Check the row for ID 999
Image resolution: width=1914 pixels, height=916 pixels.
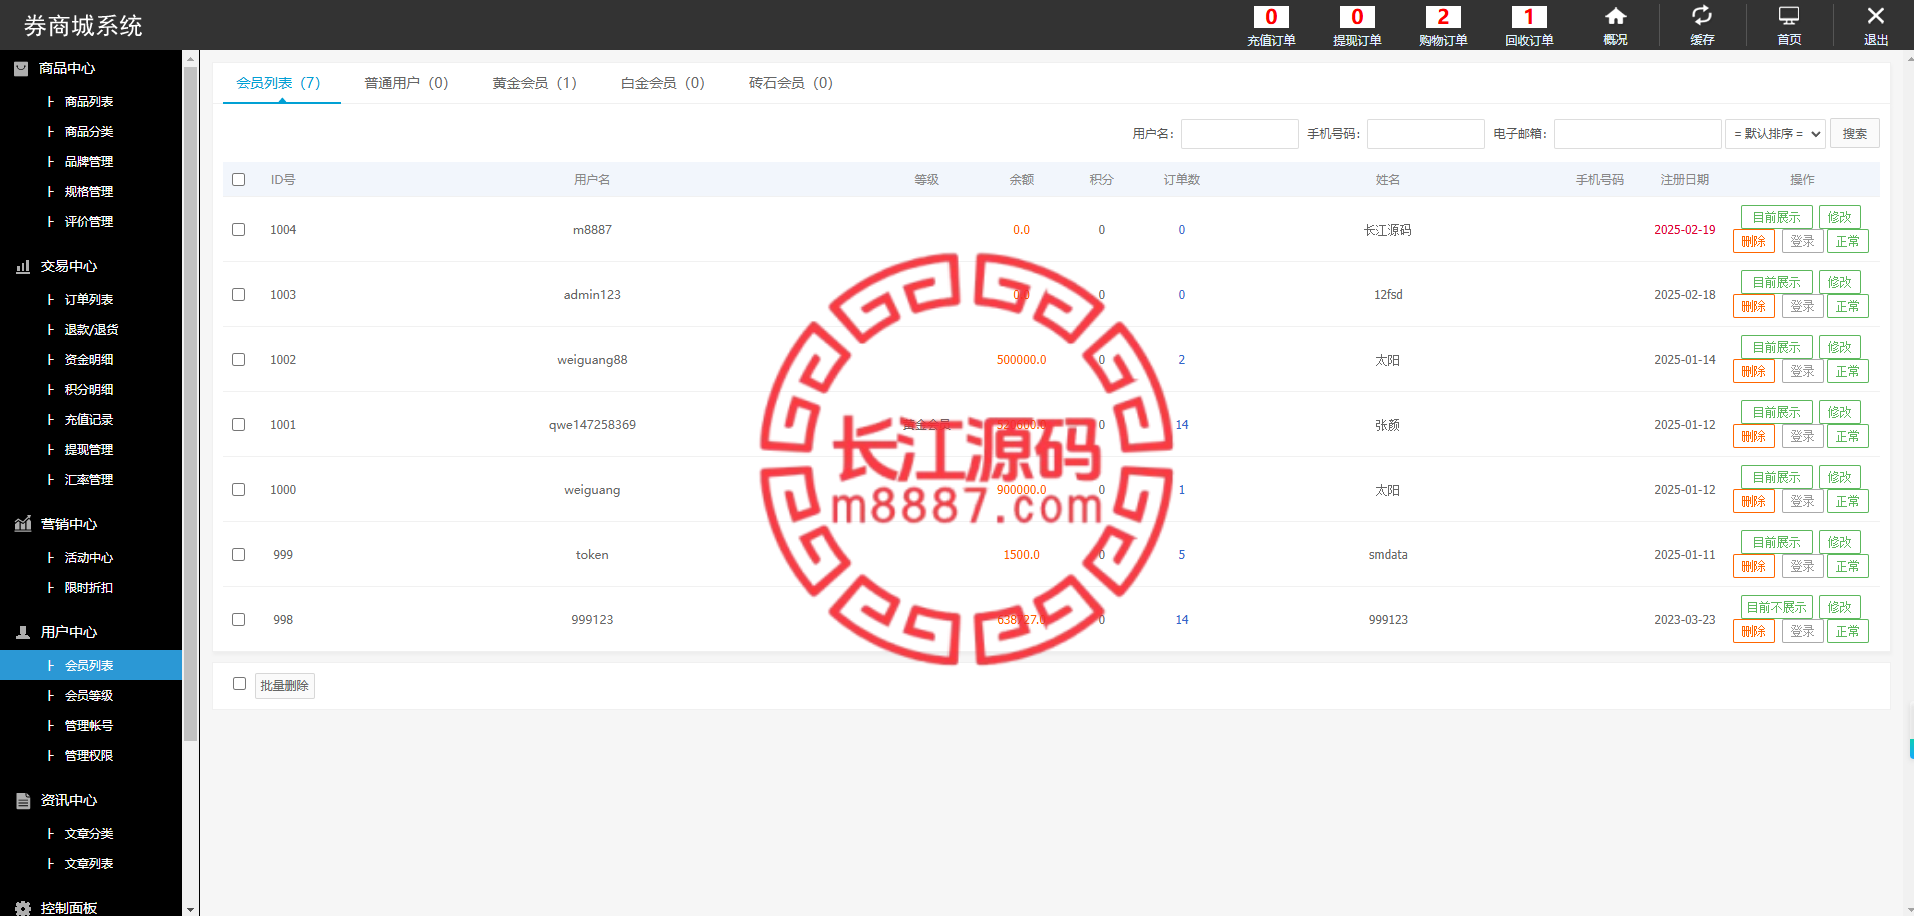(238, 554)
